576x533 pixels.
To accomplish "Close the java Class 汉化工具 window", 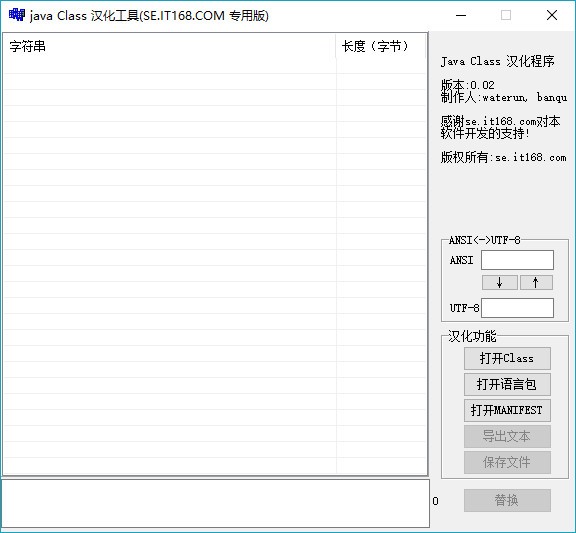I will [552, 15].
